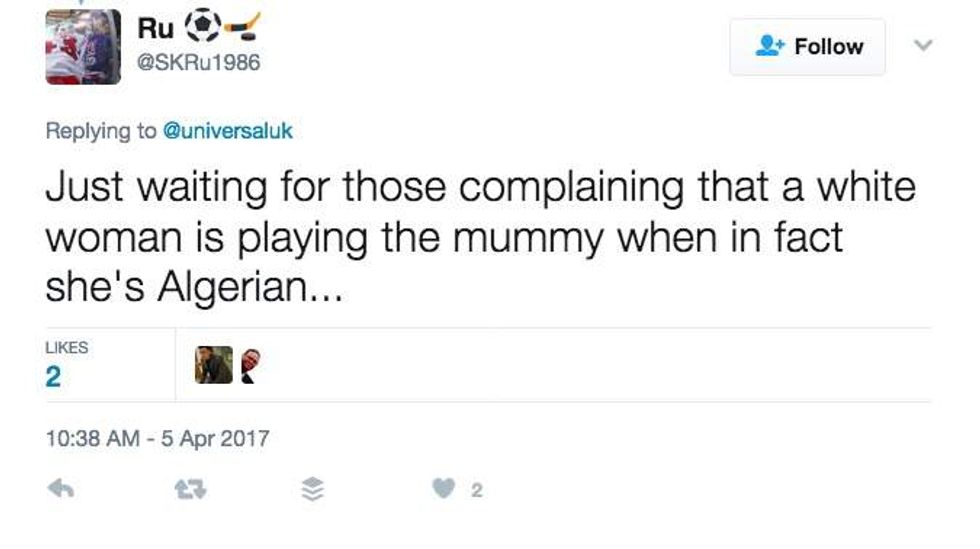Click the like count beside heart
The image size is (980, 549).
(477, 491)
